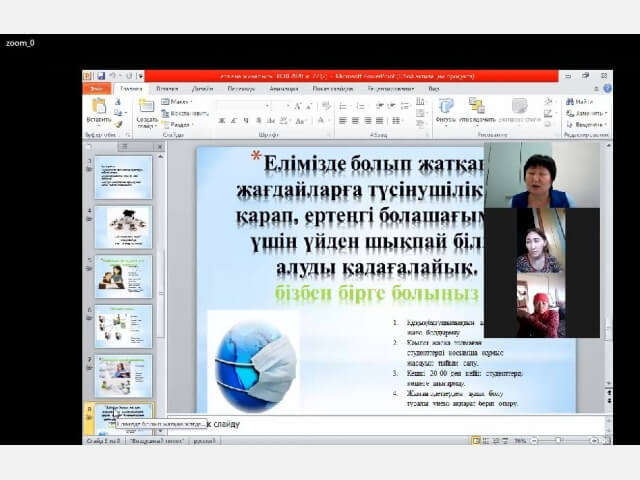Click the slide show view icon in status bar

[x=505, y=441]
